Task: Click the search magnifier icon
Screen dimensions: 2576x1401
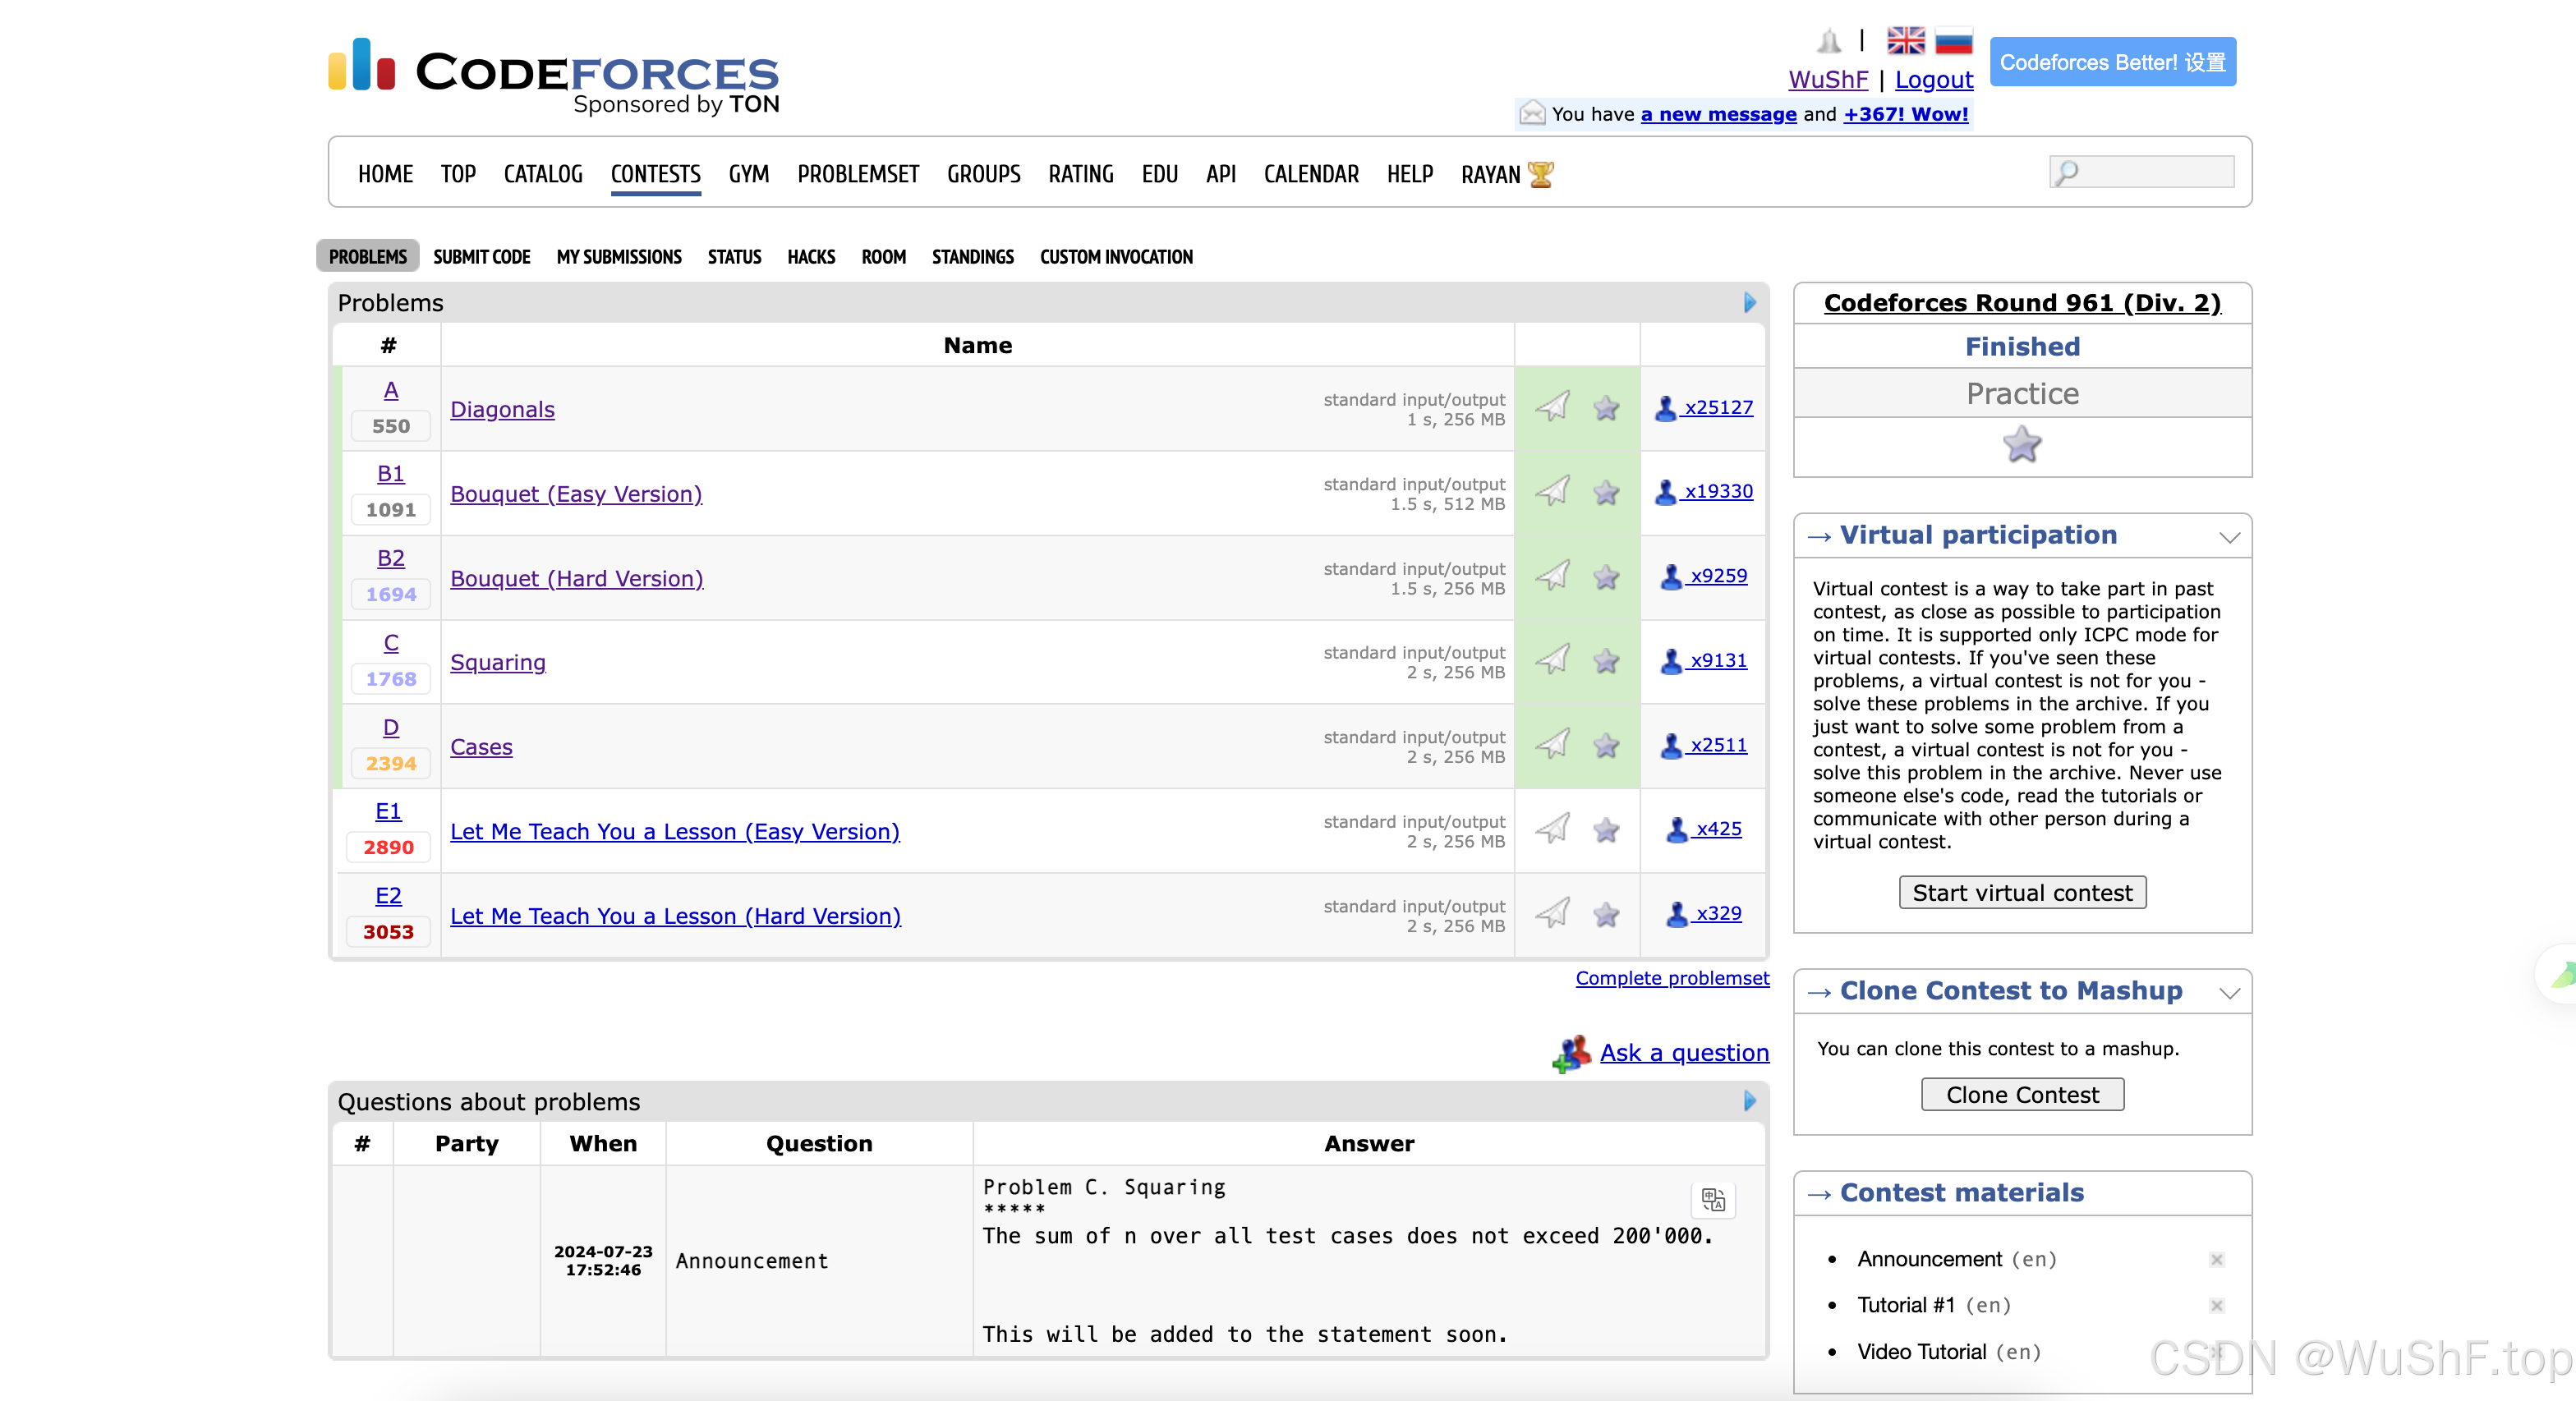Action: point(2066,173)
